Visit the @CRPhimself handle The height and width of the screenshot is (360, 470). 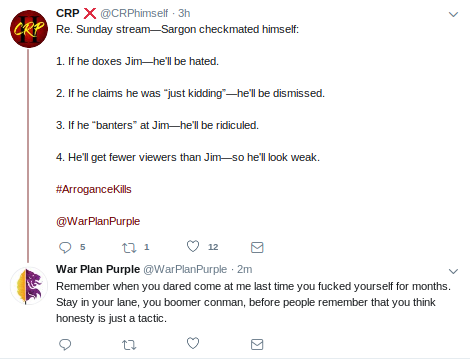coord(134,13)
